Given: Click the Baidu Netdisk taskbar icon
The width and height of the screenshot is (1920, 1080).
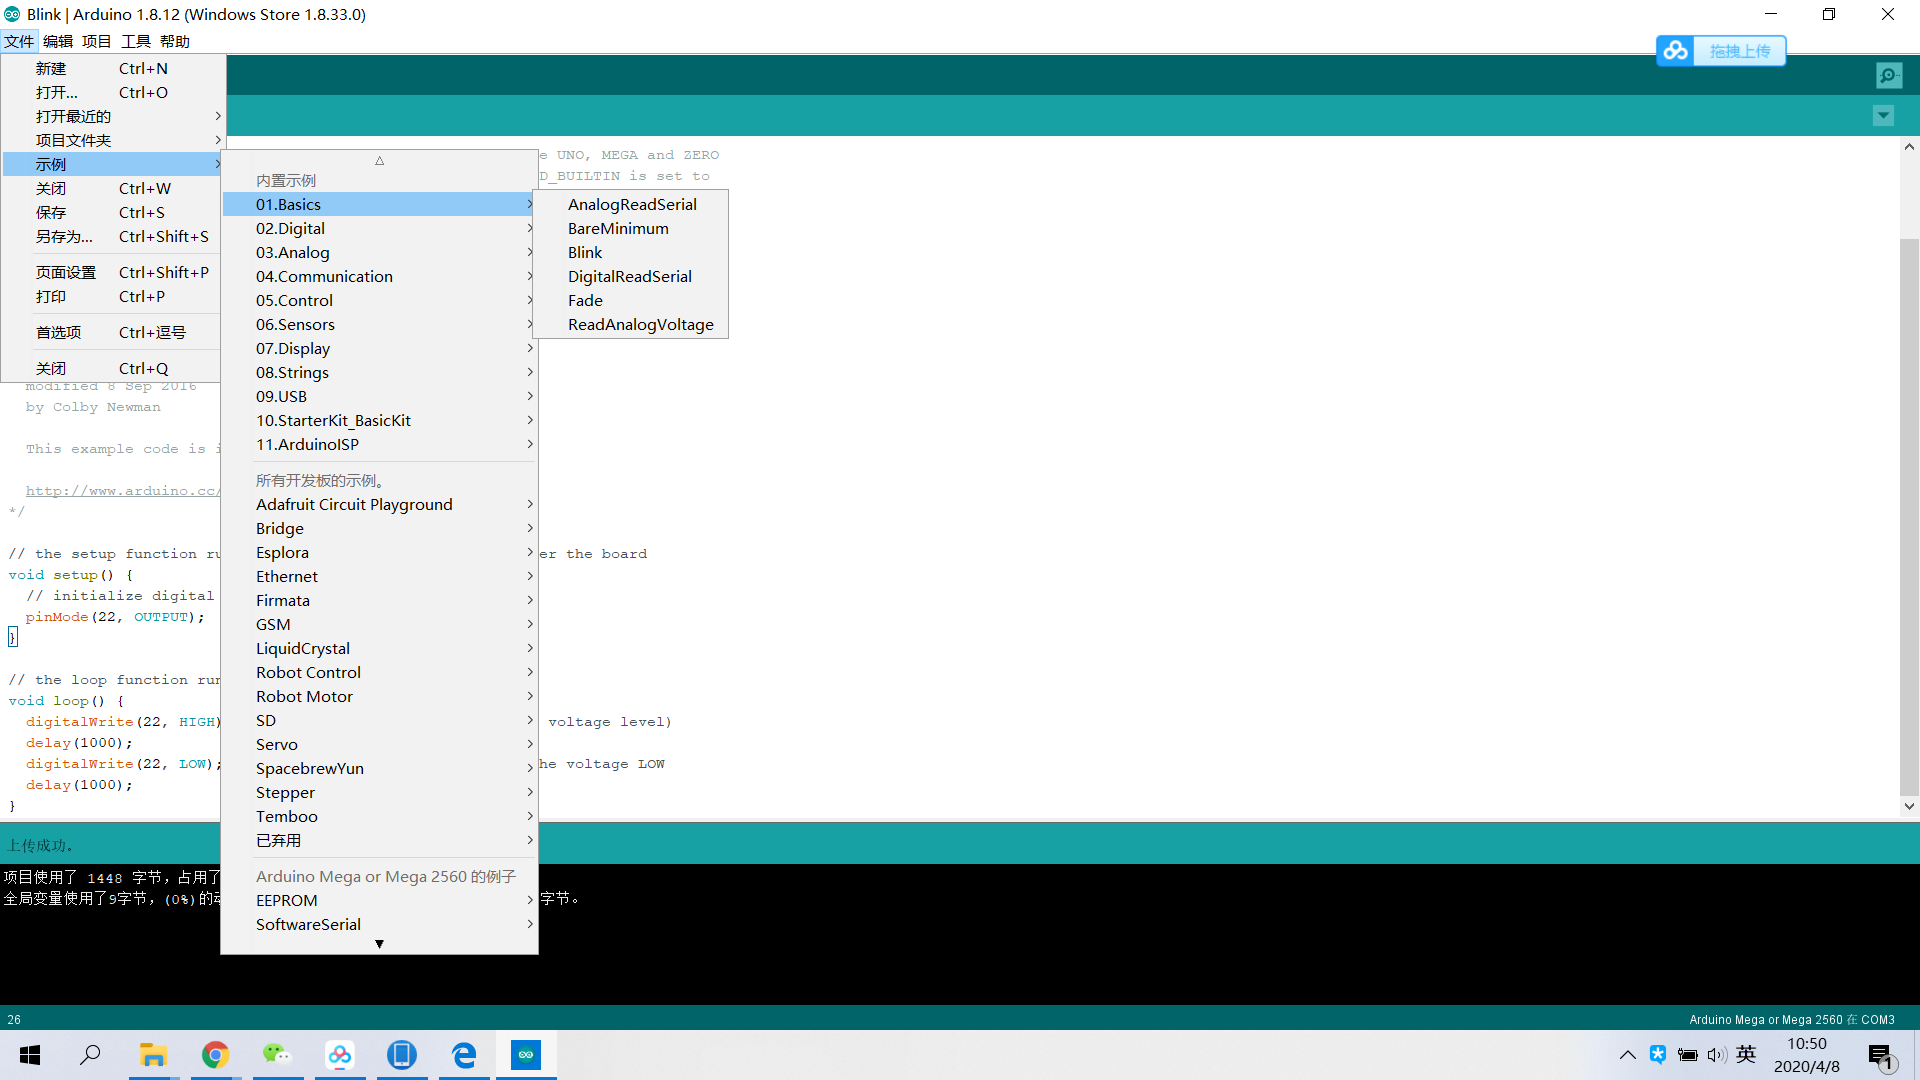Looking at the screenshot, I should pyautogui.click(x=340, y=1055).
